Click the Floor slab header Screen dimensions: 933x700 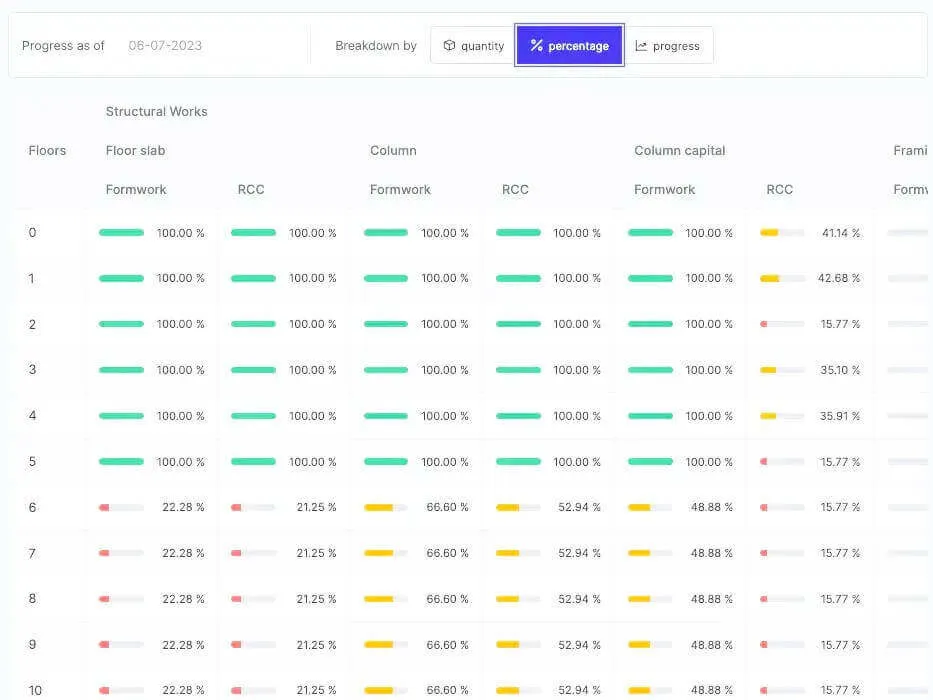(135, 151)
